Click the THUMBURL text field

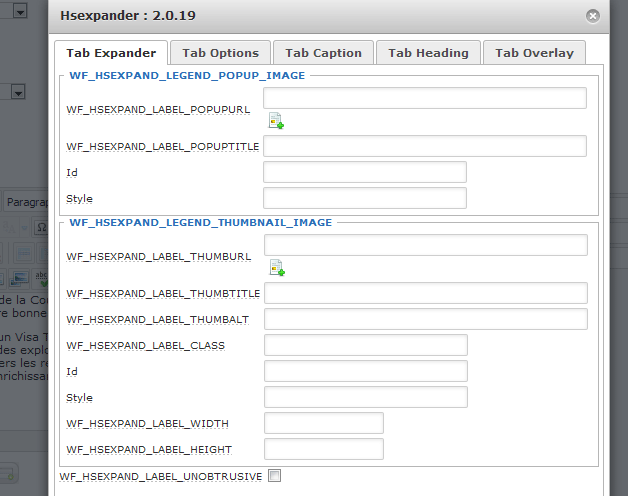[x=425, y=245]
